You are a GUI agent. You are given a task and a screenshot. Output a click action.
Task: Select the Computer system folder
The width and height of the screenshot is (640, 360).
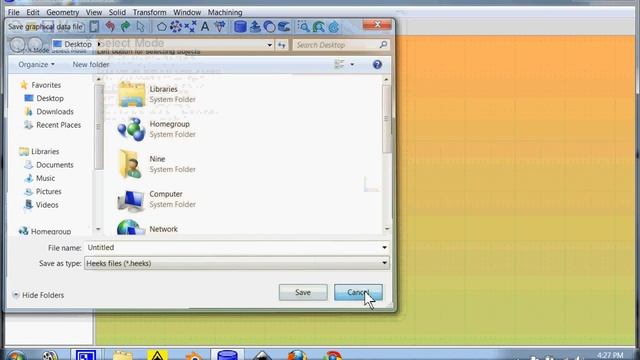click(157, 199)
